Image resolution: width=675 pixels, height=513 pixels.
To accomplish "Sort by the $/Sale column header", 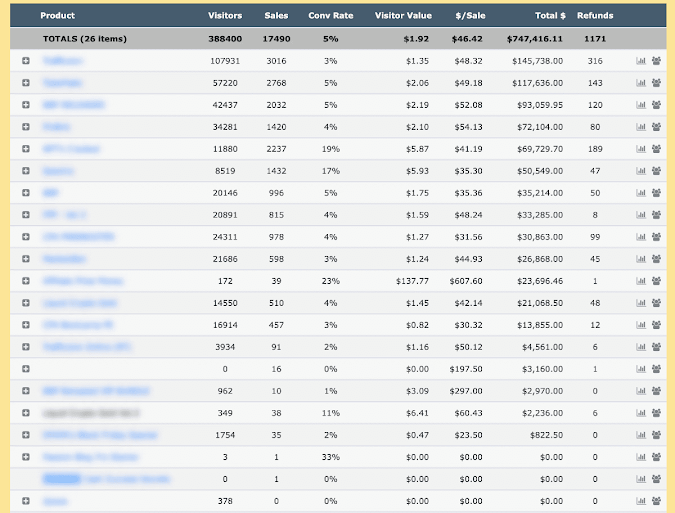I will tap(471, 15).
